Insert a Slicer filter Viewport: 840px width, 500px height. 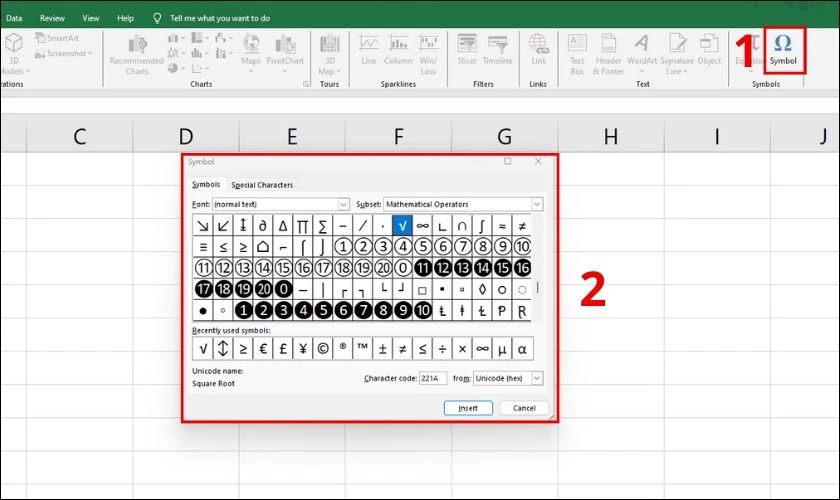[467, 51]
